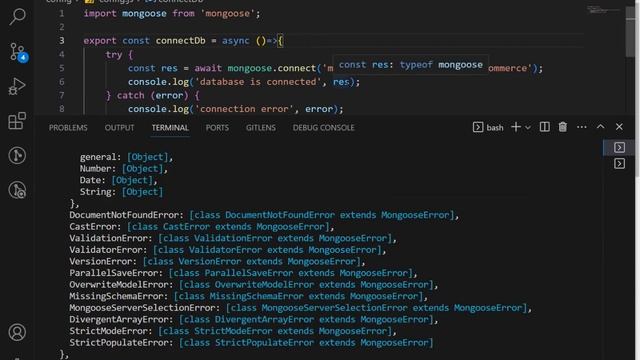Click line number 3 in the gutter
Viewport: 640px width, 360px height.
coord(62,41)
